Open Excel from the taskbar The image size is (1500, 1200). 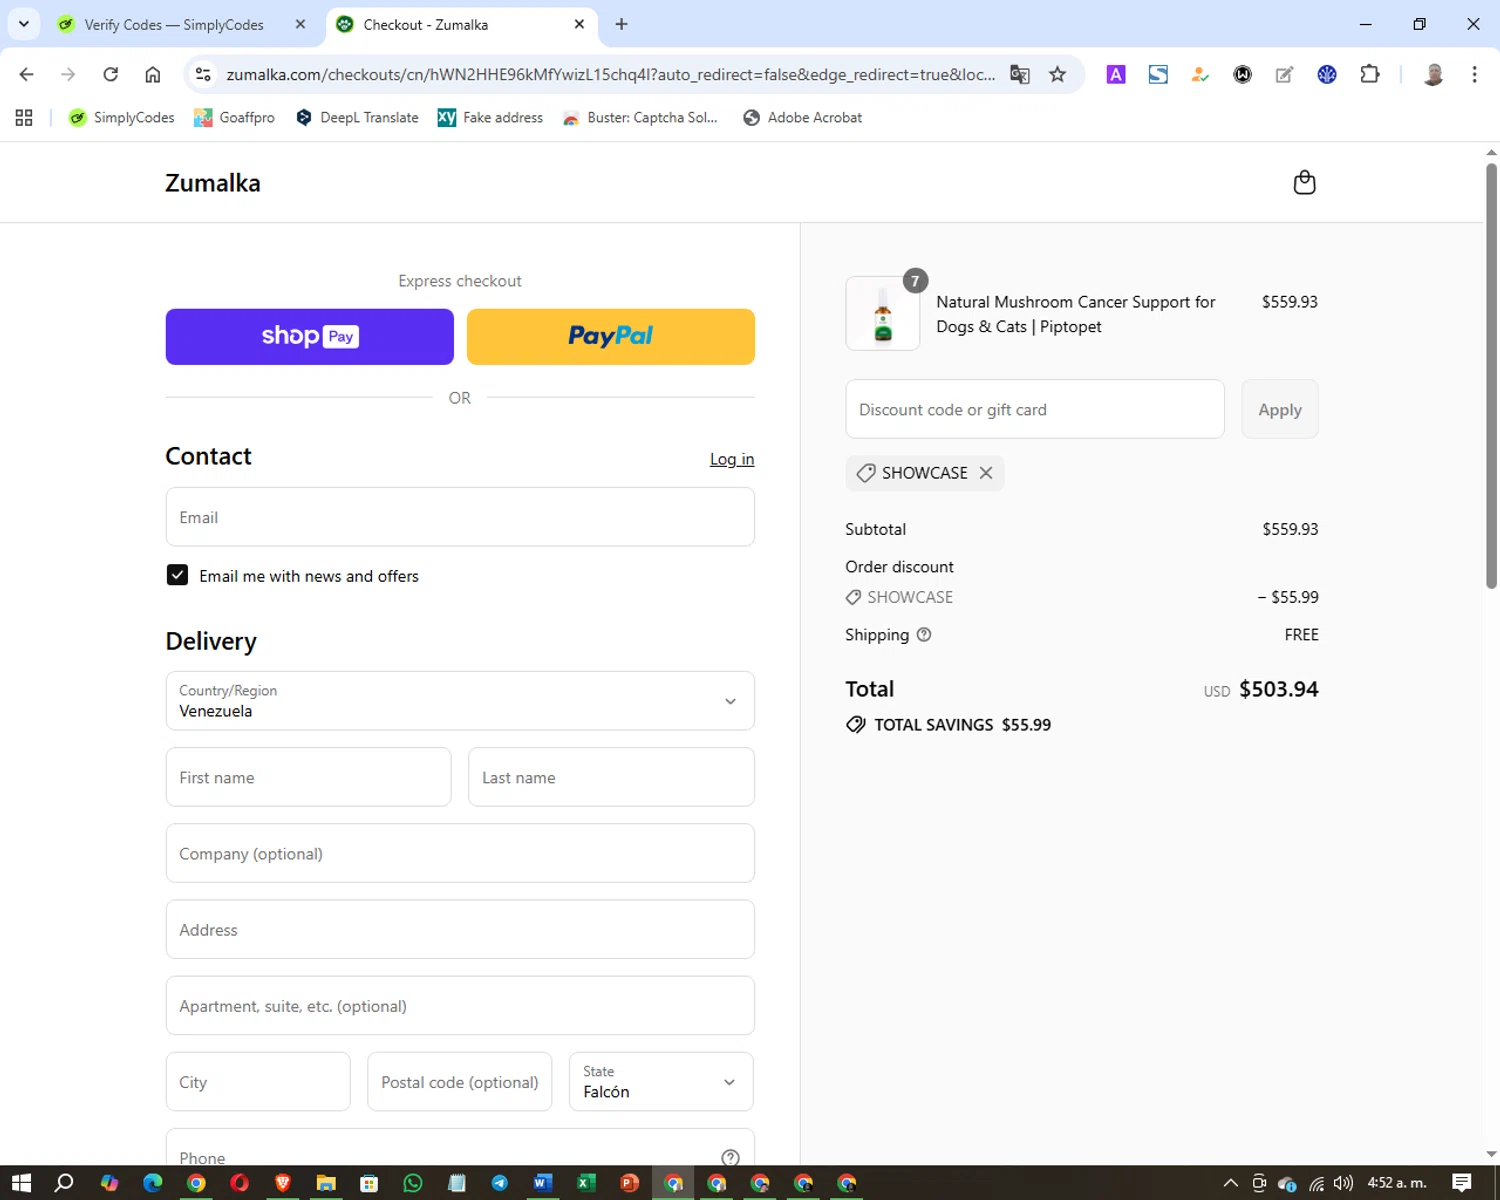(x=586, y=1183)
